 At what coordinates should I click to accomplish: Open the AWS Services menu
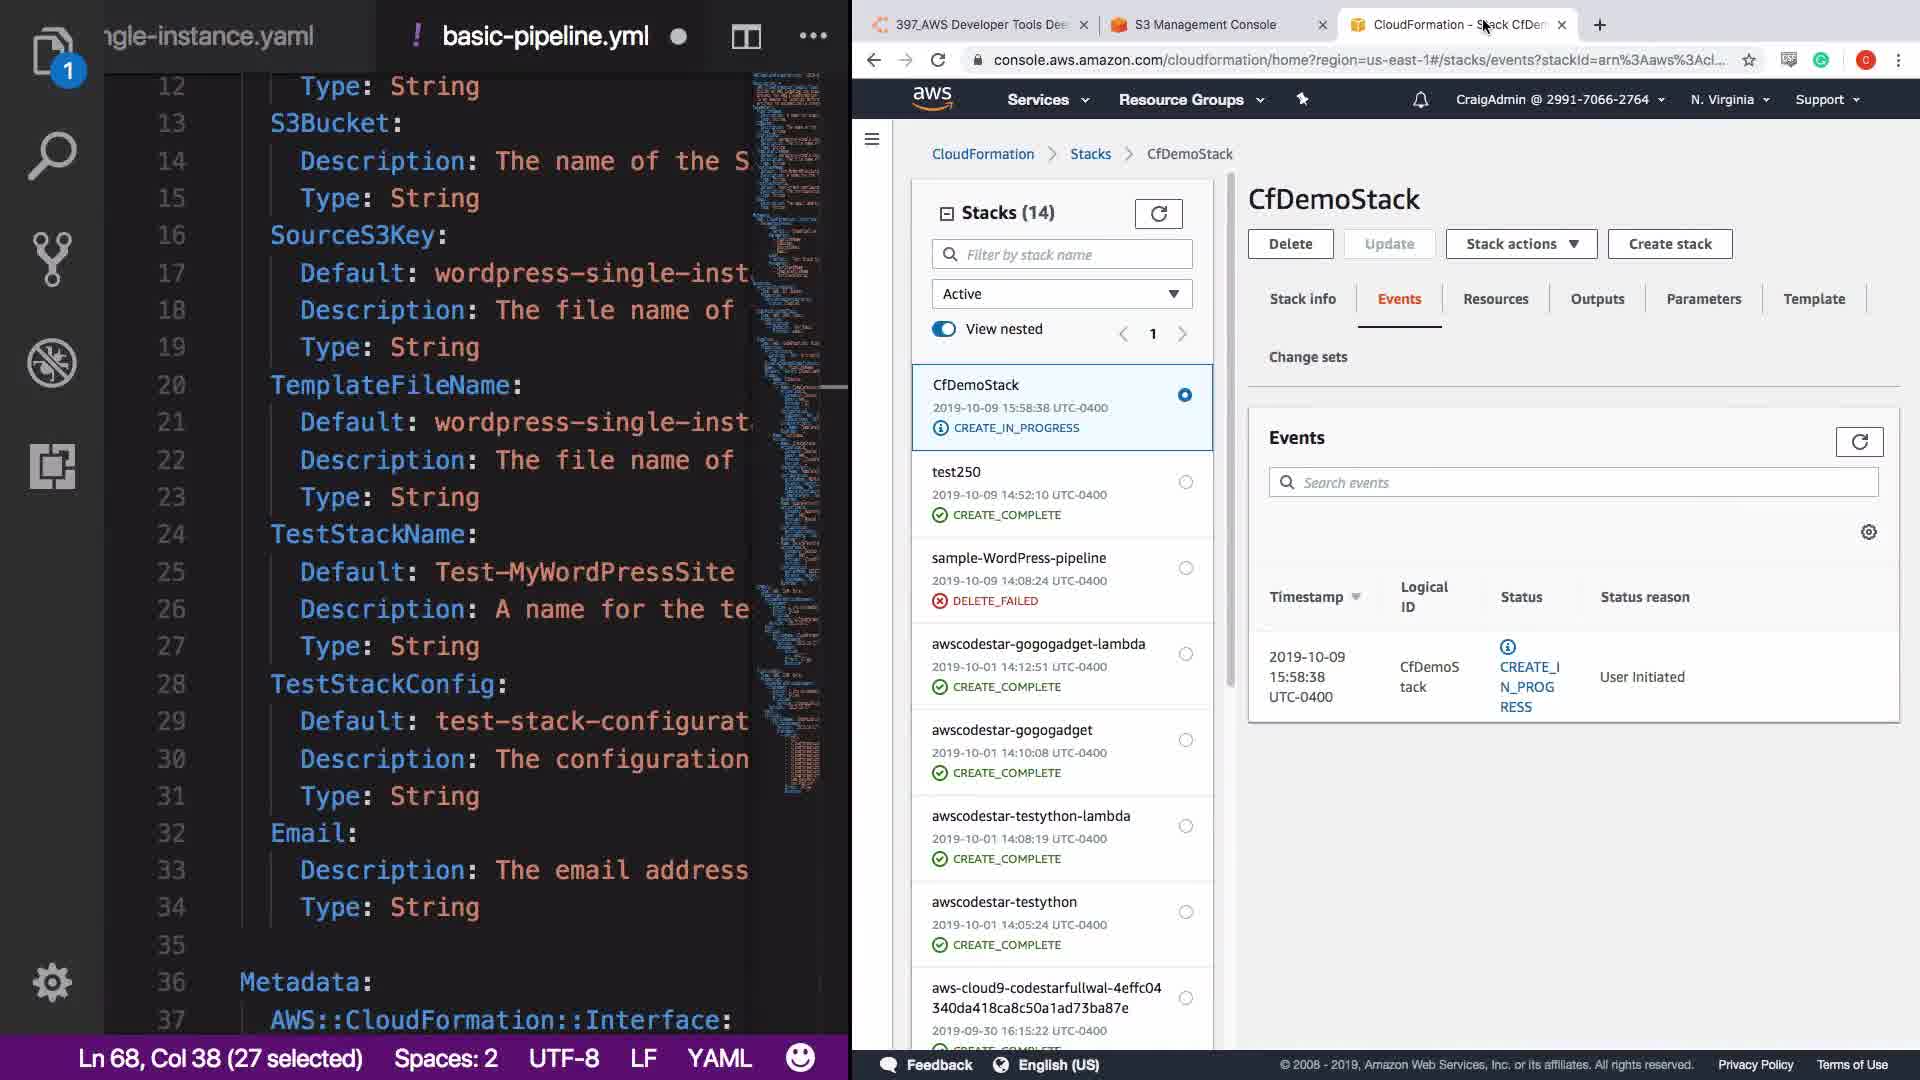pyautogui.click(x=1047, y=100)
